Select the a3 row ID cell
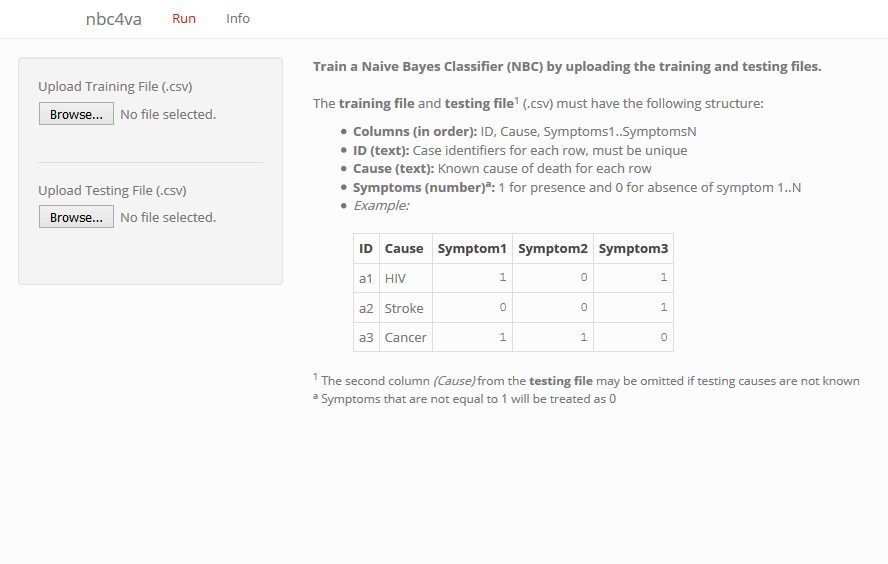Viewport: 888px width, 564px height. (x=366, y=337)
